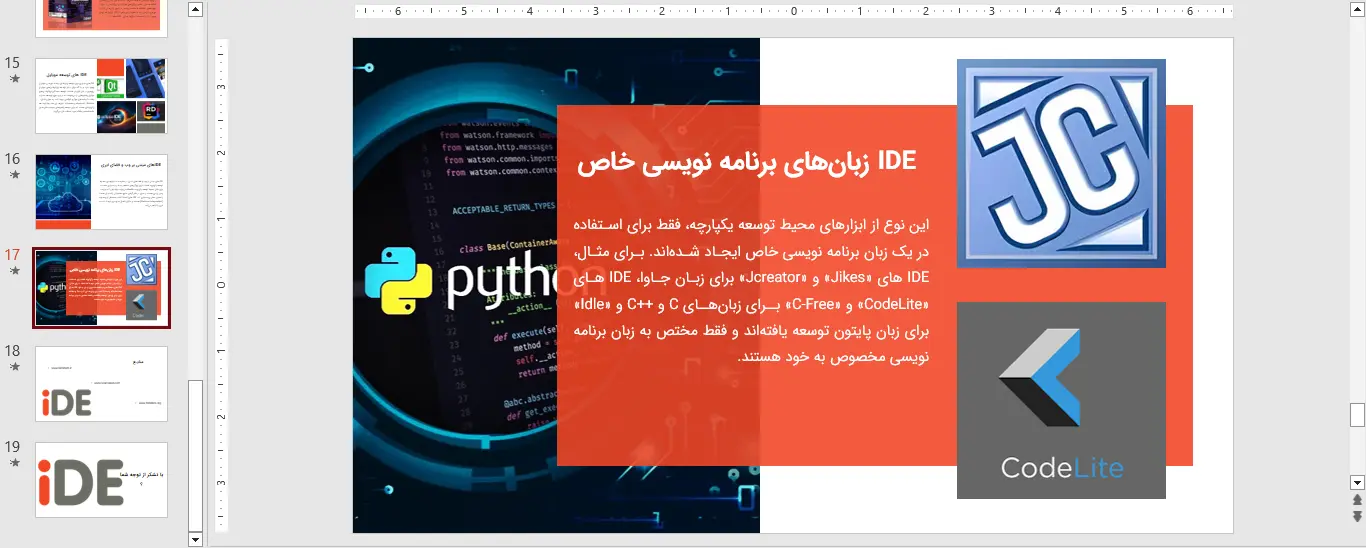Click the Persian body paragraph on slide
The height and width of the screenshot is (548, 1366).
(753, 289)
